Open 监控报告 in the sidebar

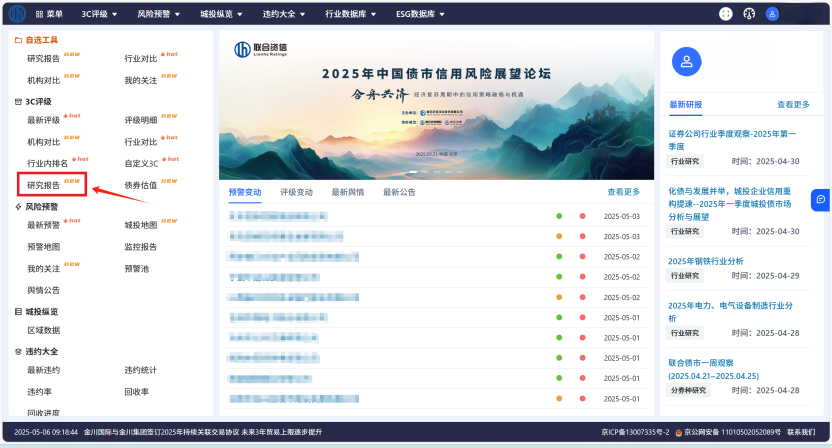[141, 247]
